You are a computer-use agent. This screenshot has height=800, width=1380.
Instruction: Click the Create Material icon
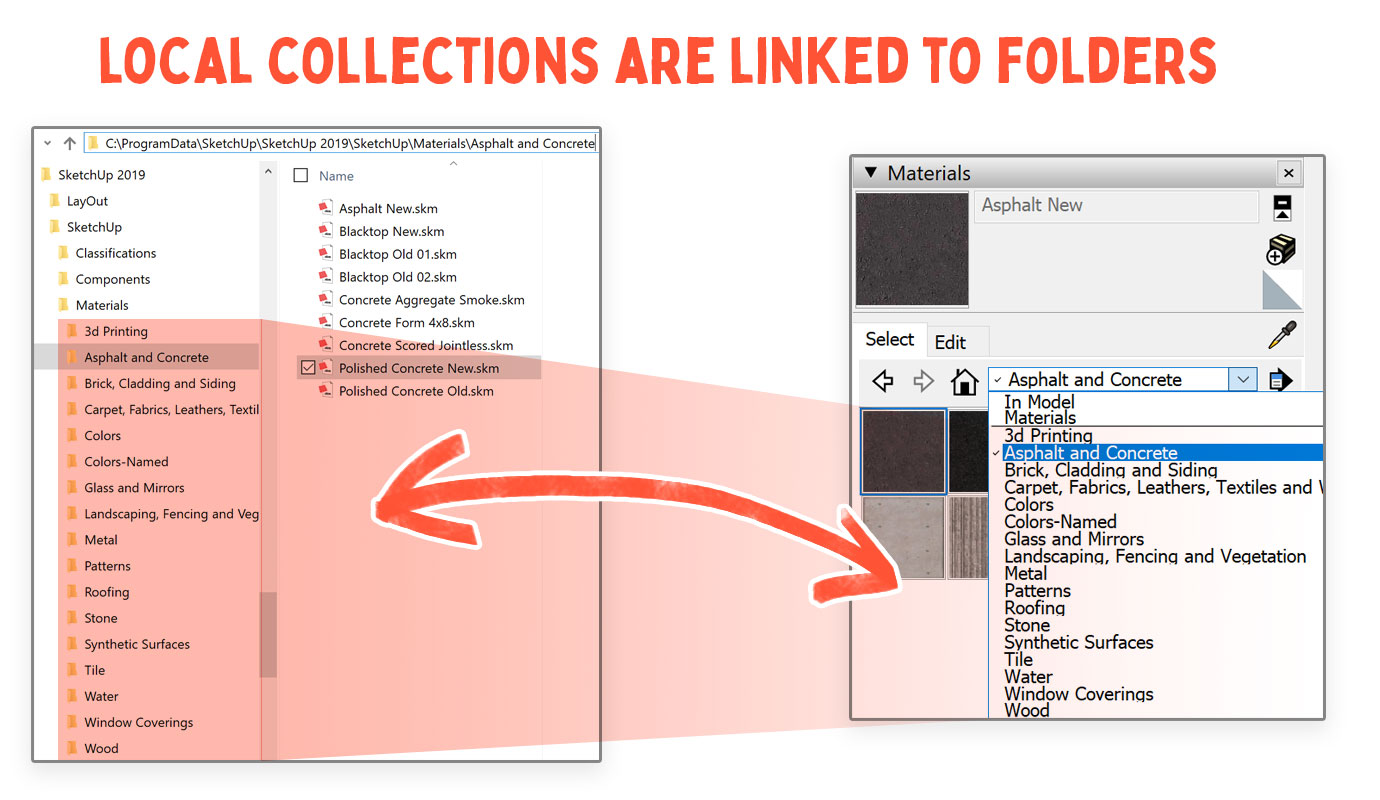coord(1281,250)
